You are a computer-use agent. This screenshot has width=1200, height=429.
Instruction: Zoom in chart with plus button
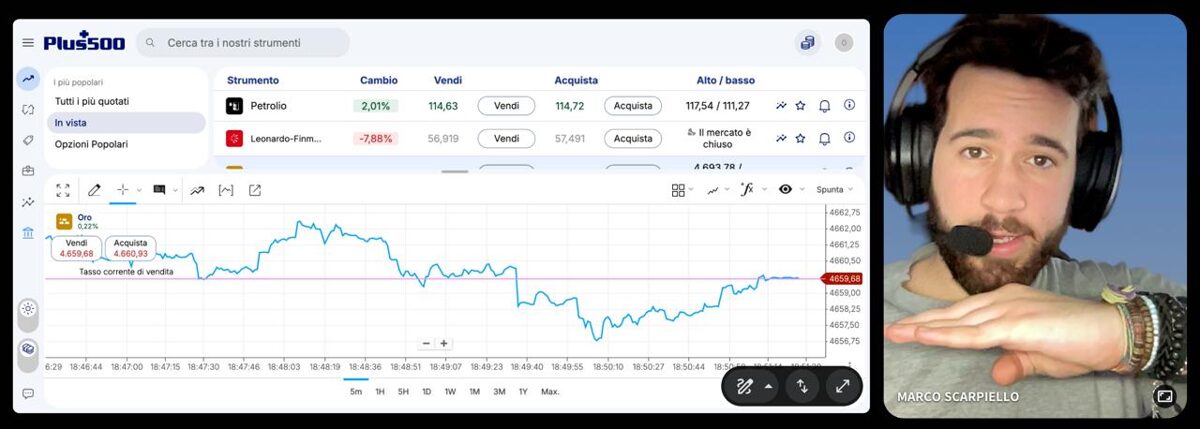444,343
